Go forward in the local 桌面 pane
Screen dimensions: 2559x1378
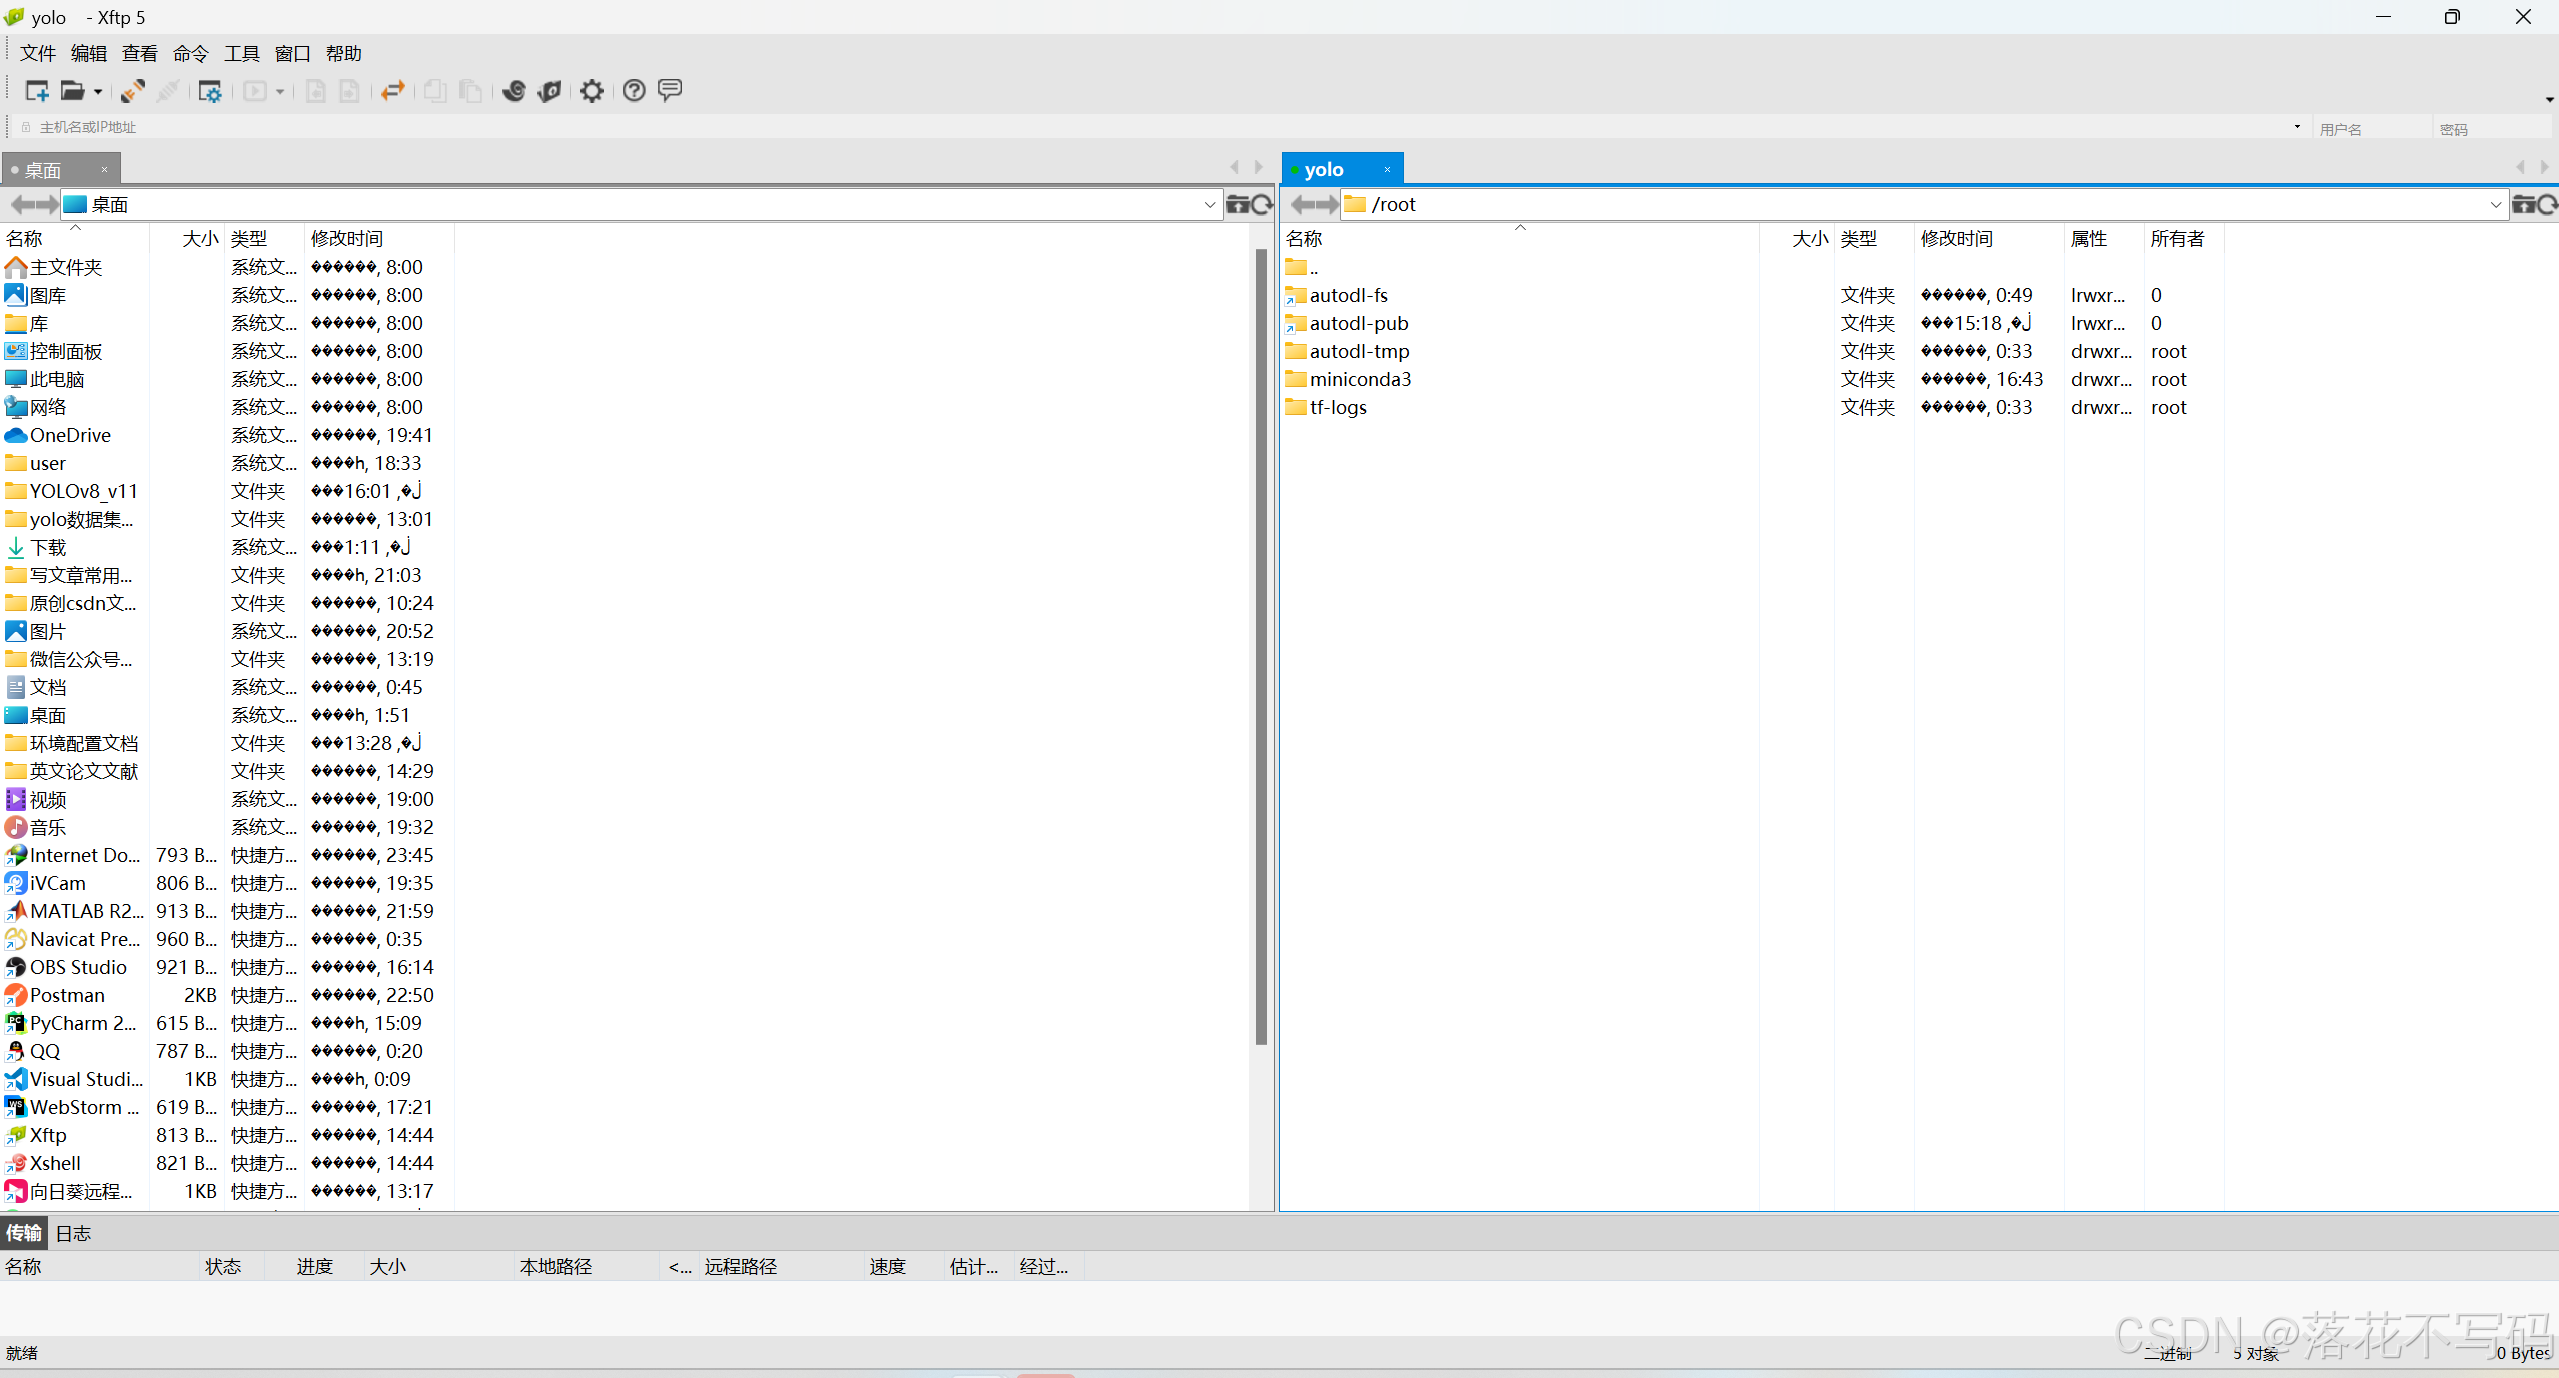(46, 205)
